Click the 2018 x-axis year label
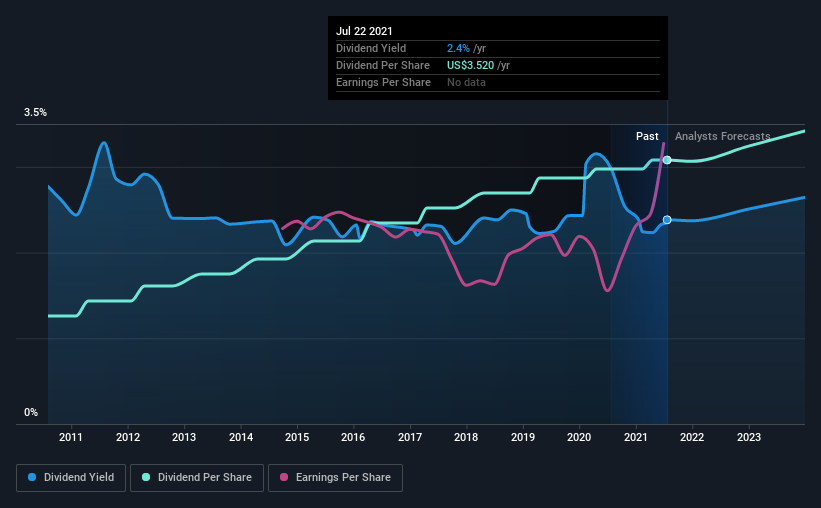Screen dimensions: 821x508 pyautogui.click(x=466, y=437)
